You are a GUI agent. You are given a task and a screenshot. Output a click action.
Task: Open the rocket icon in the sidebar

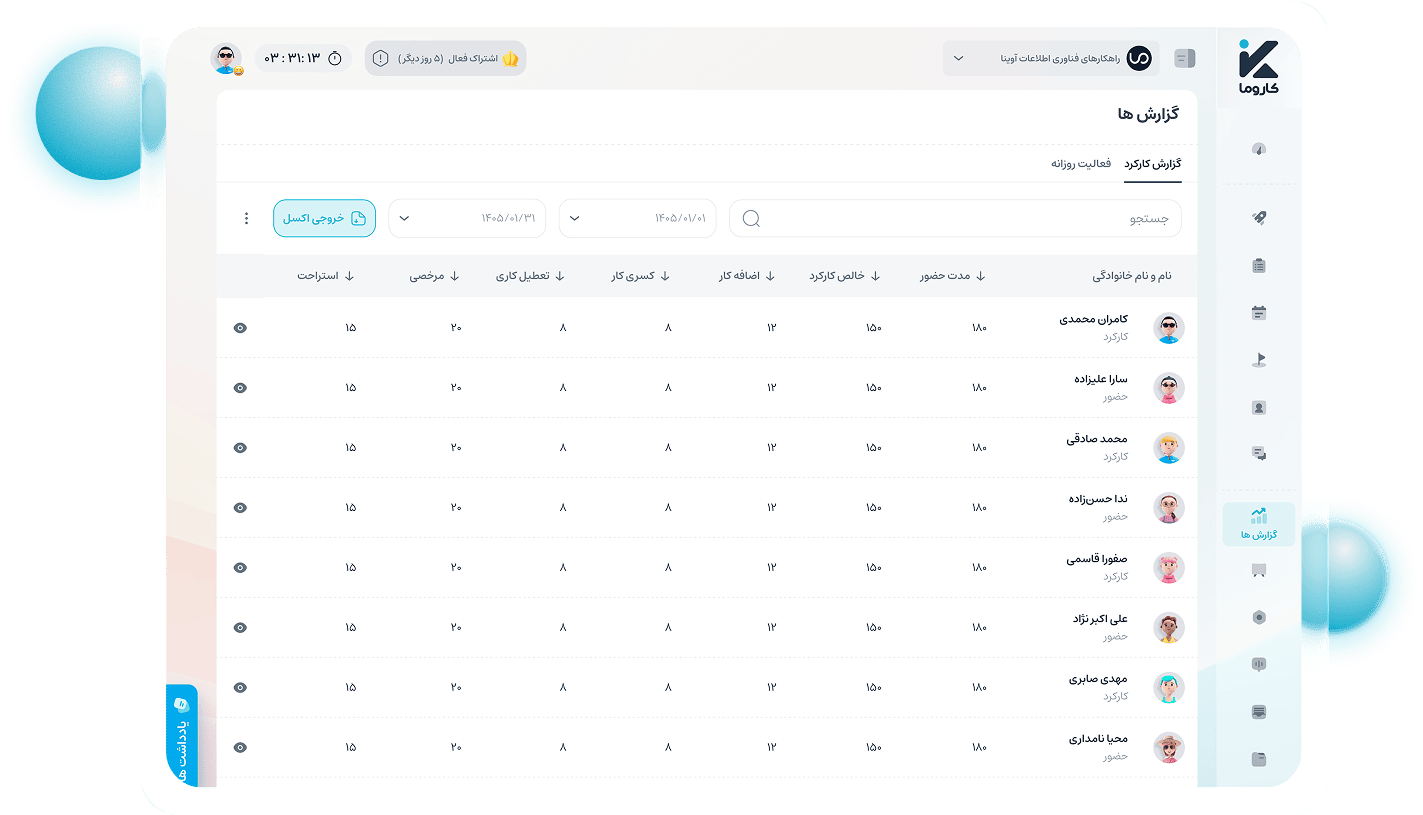pos(1259,217)
